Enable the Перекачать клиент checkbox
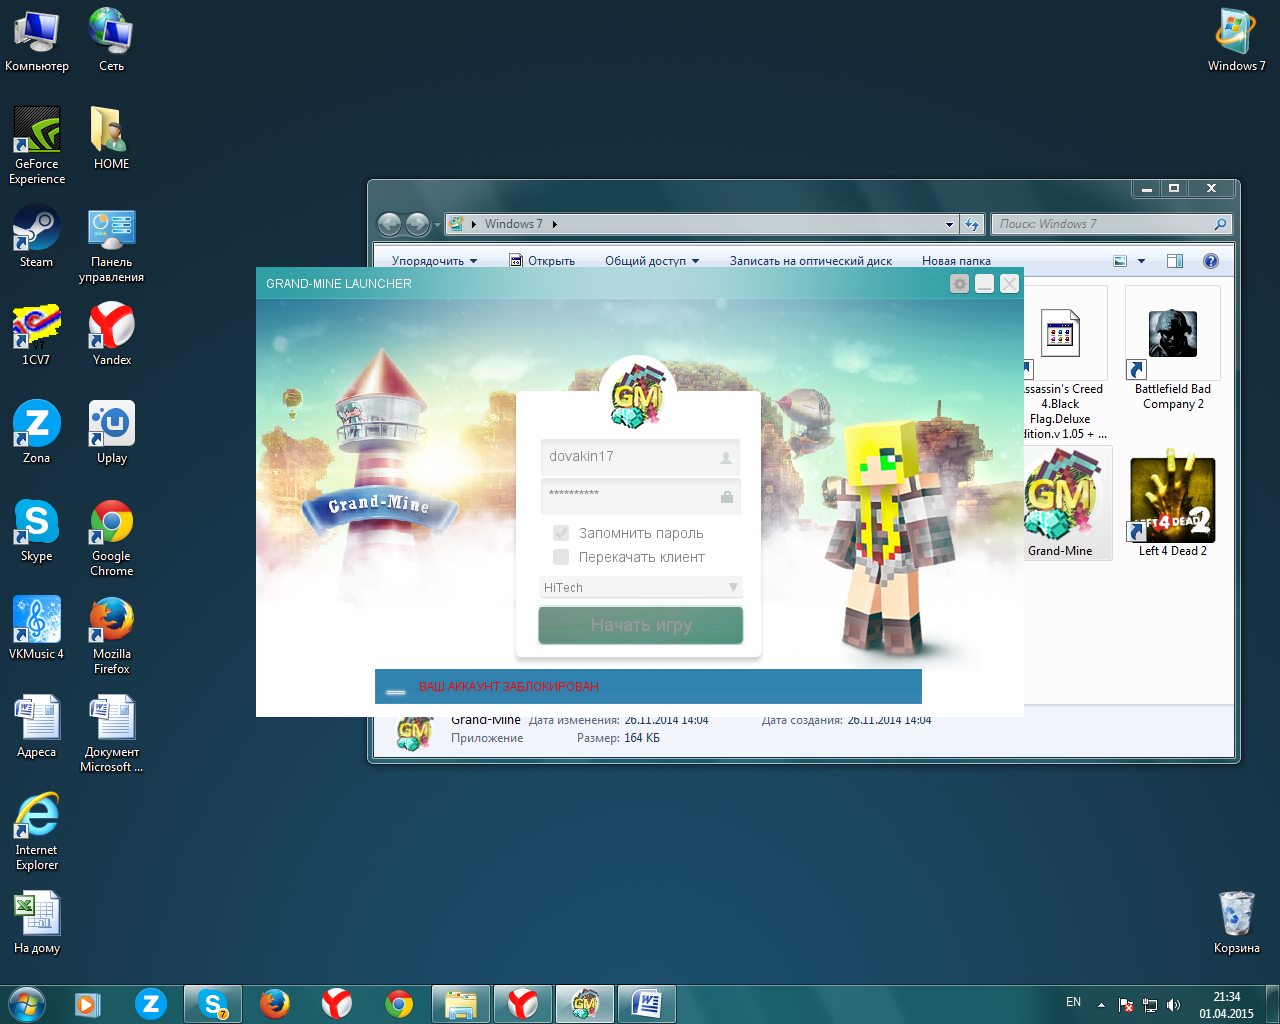Screen dimensions: 1280x1024 coord(561,557)
